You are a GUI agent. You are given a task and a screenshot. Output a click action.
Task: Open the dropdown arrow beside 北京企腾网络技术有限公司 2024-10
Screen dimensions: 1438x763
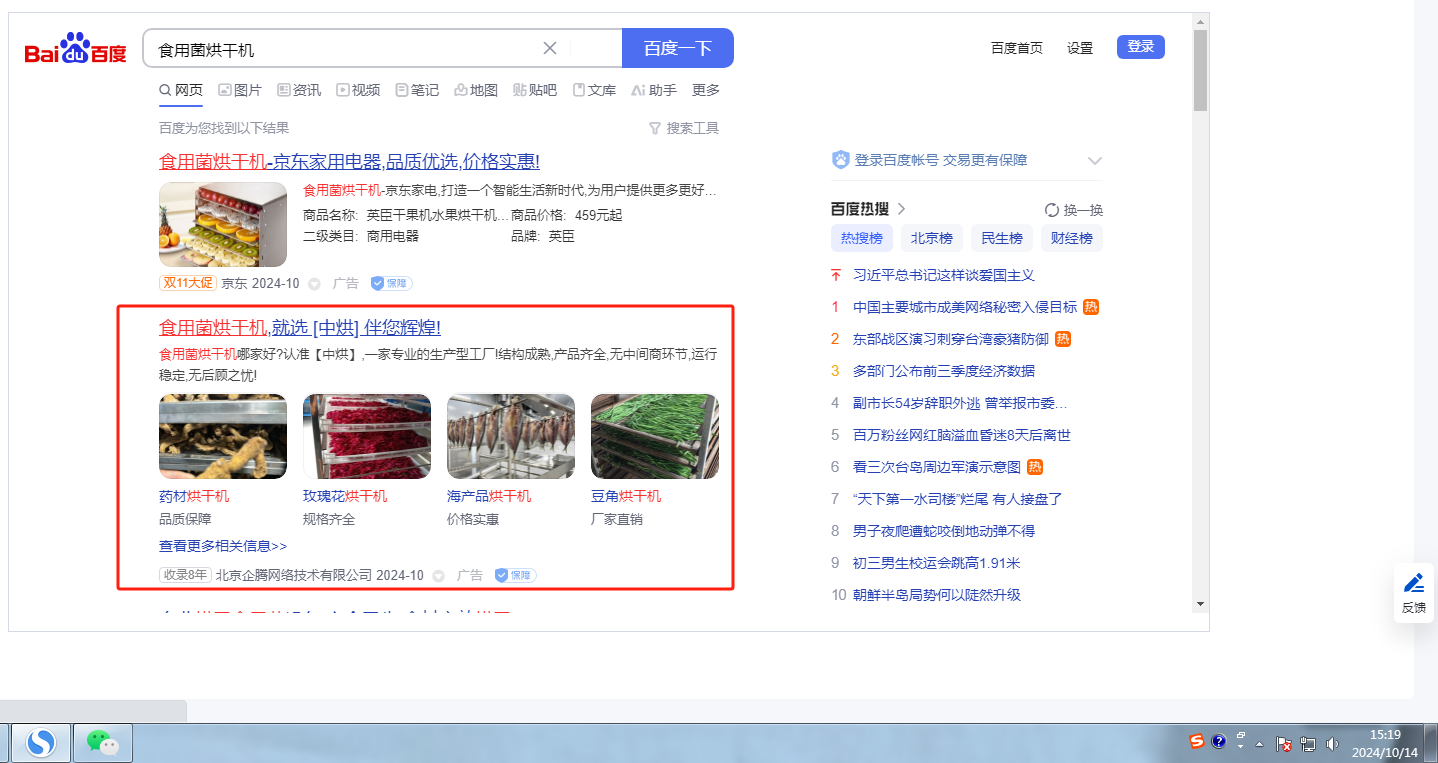point(438,576)
